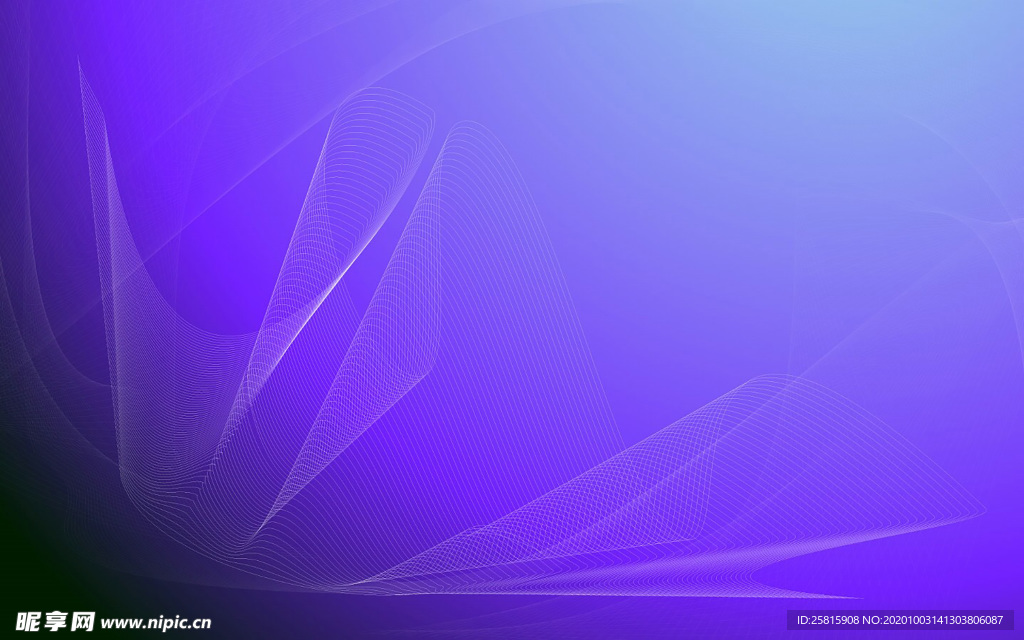
Task: Open the www.nipic.cn watermark link
Action: 156,622
